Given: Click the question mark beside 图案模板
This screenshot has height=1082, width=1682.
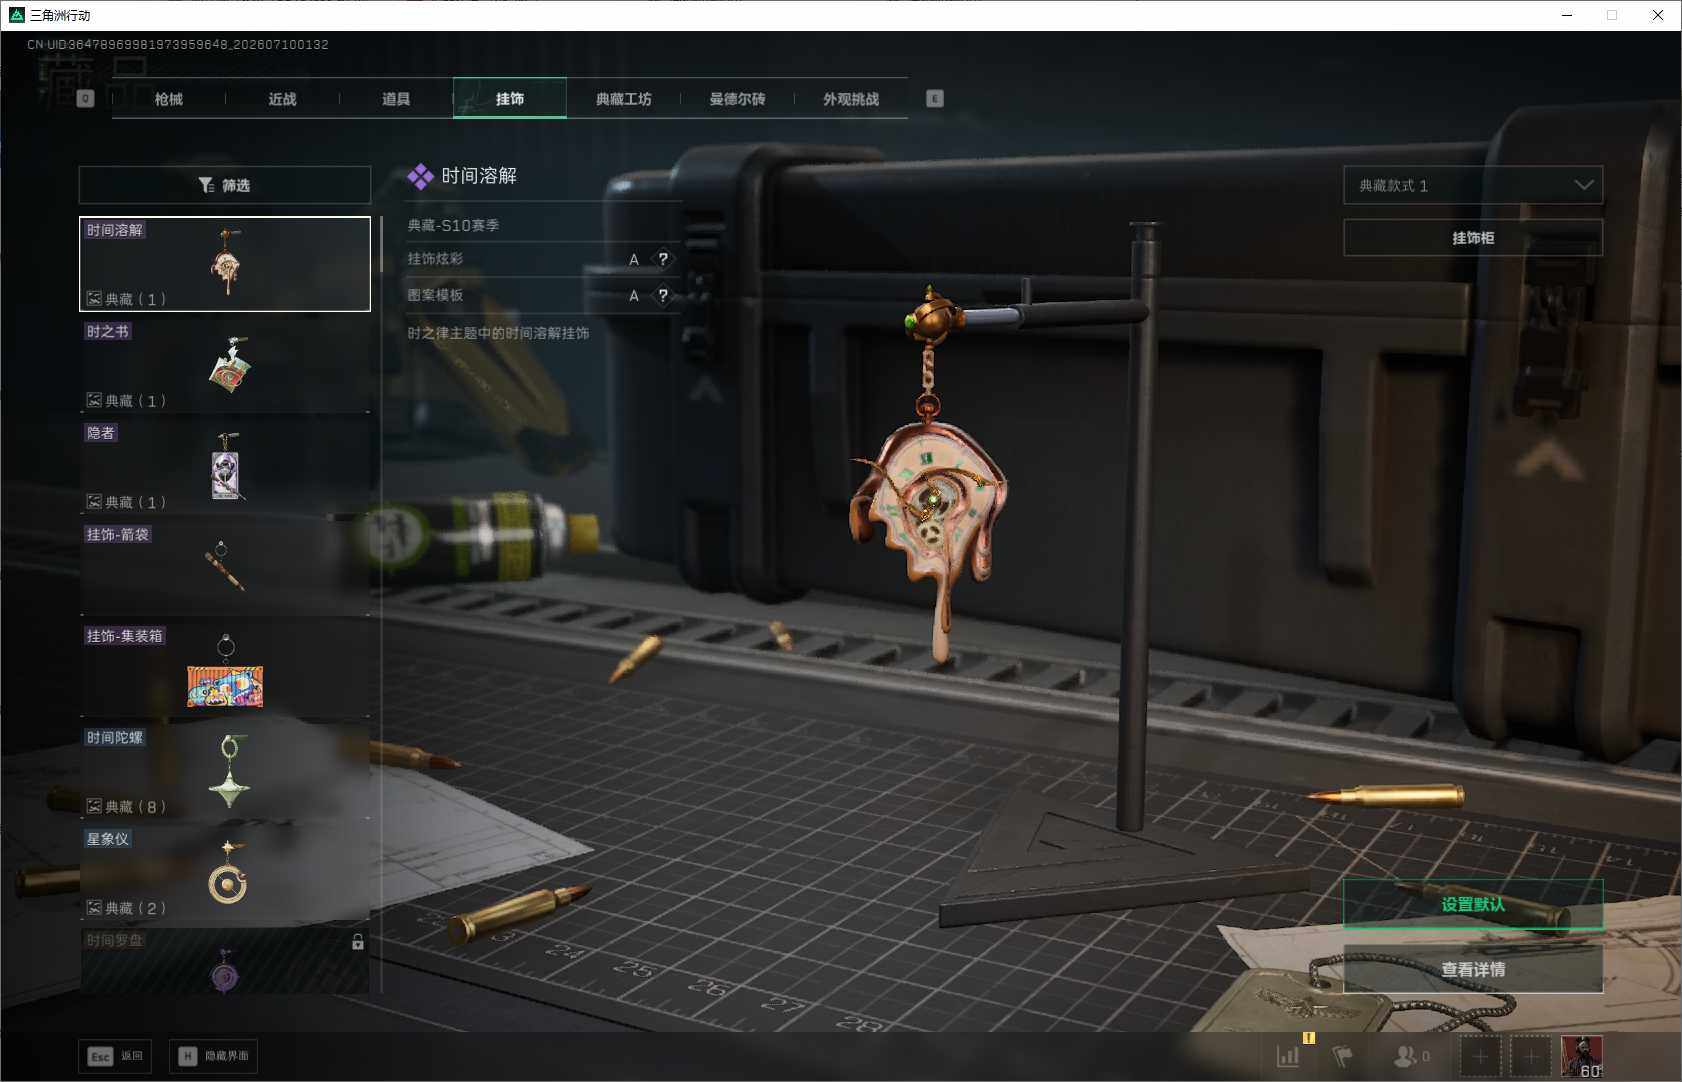Looking at the screenshot, I should click(x=663, y=295).
